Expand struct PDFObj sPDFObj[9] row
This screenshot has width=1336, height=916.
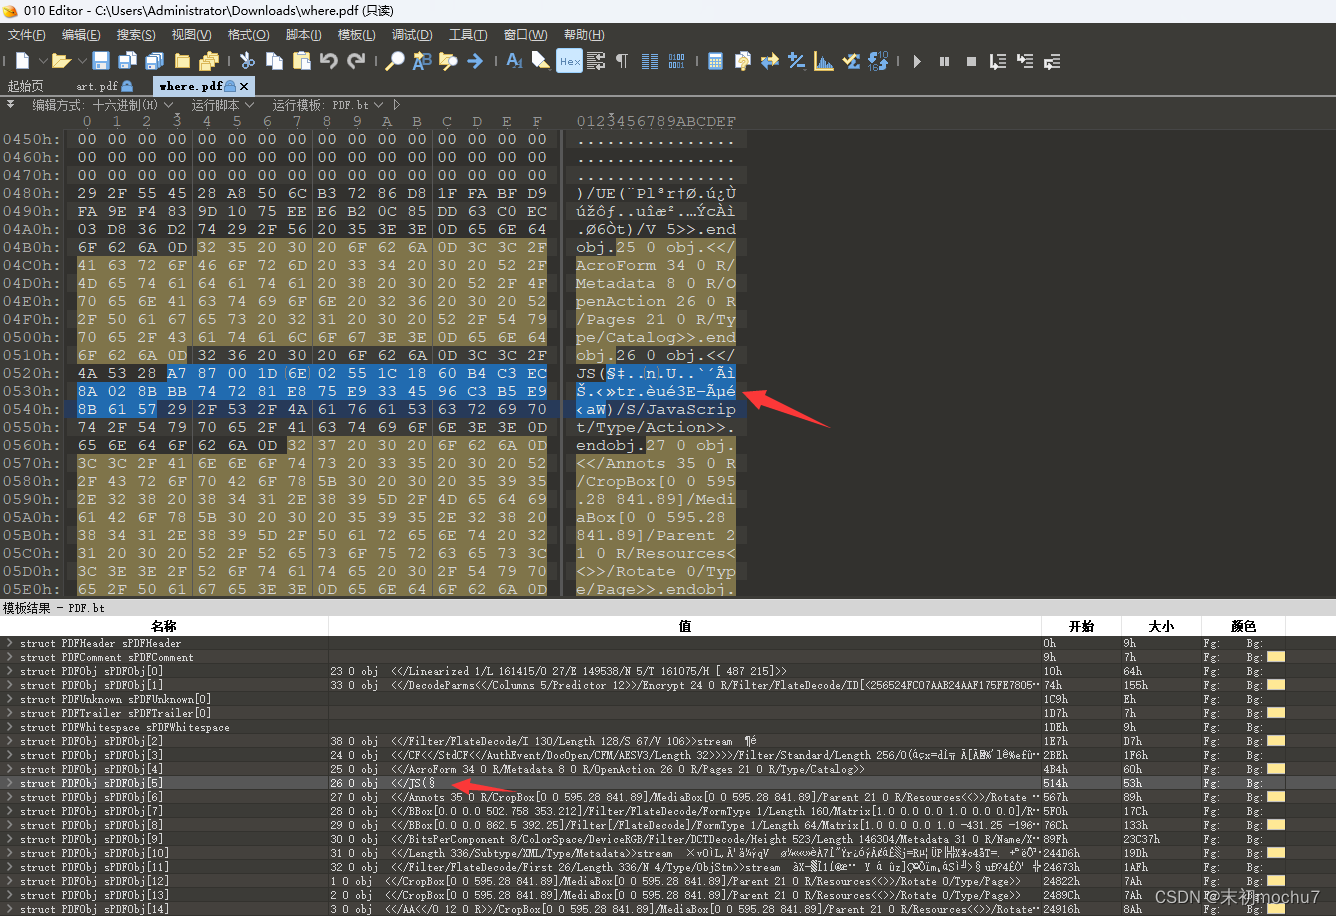click(9, 839)
